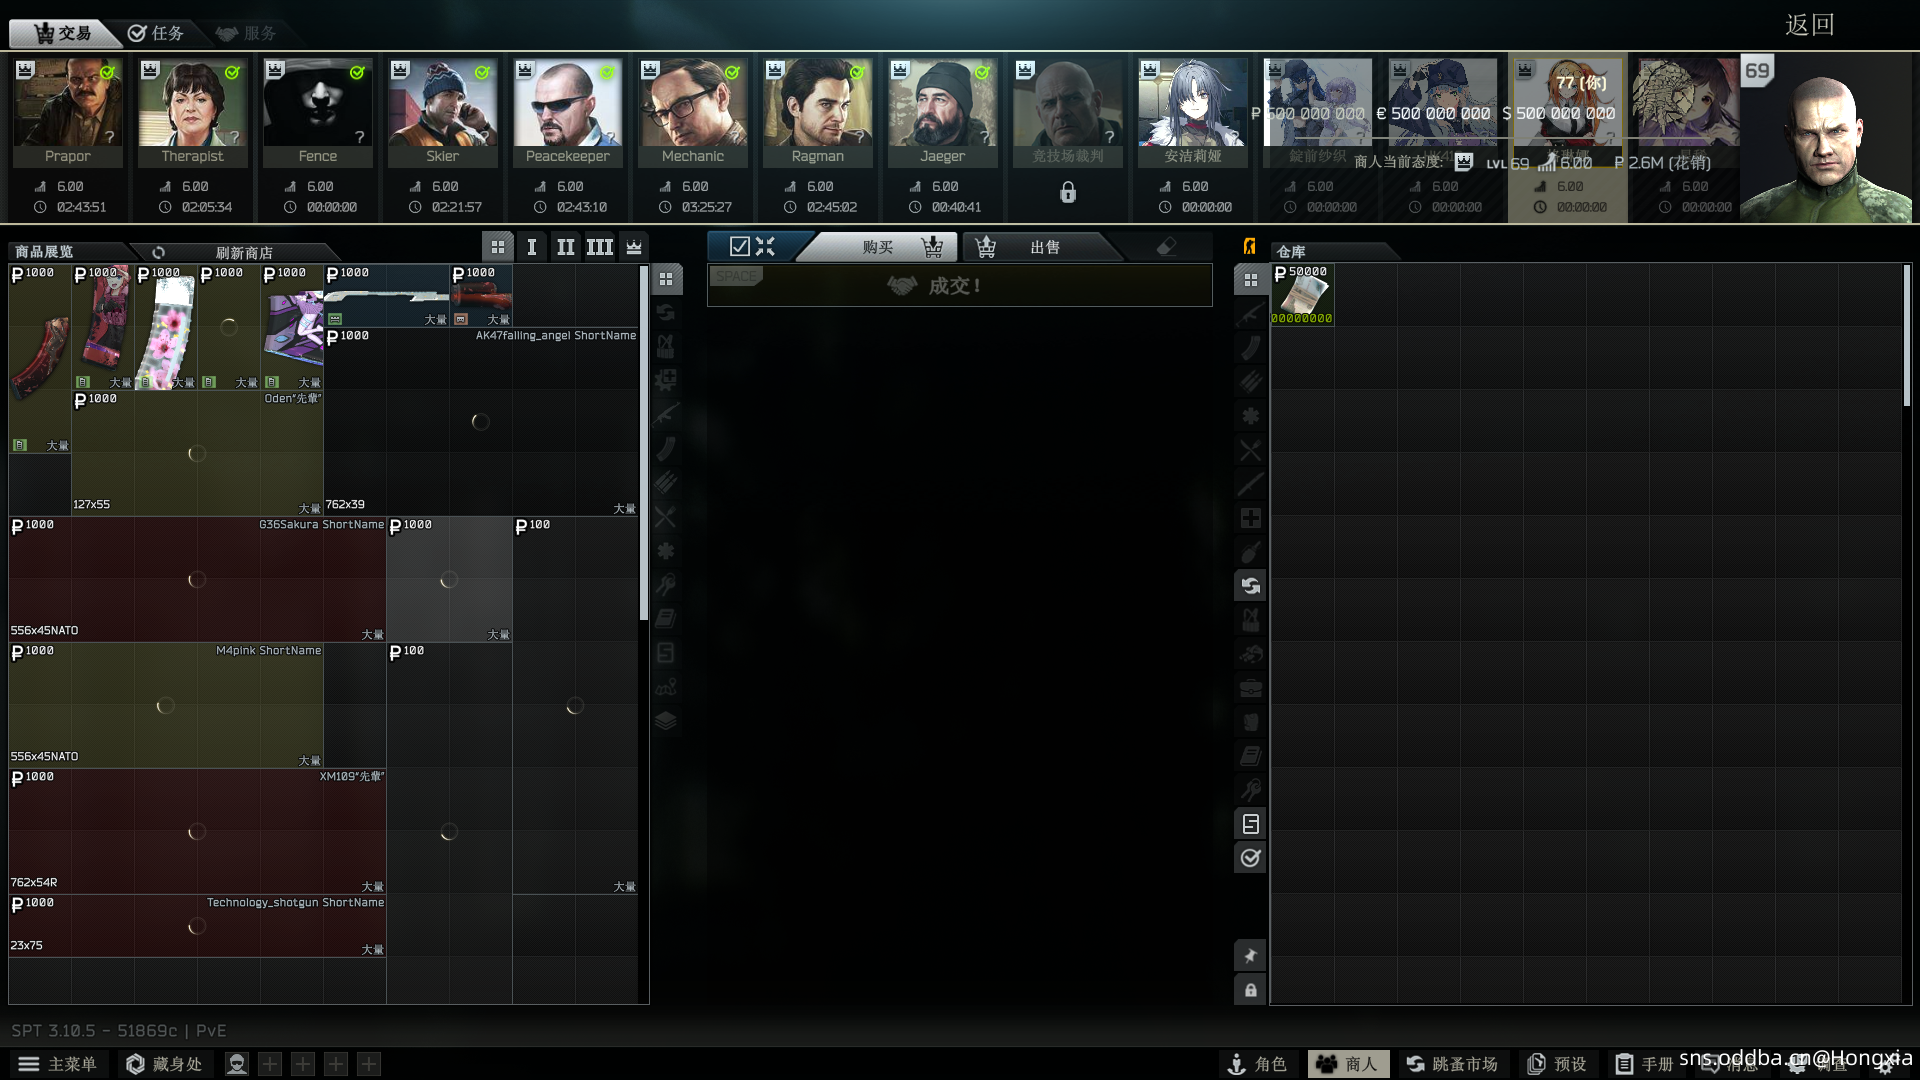This screenshot has width=1920, height=1080.
Task: Select trader Jaeger
Action: coord(943,112)
